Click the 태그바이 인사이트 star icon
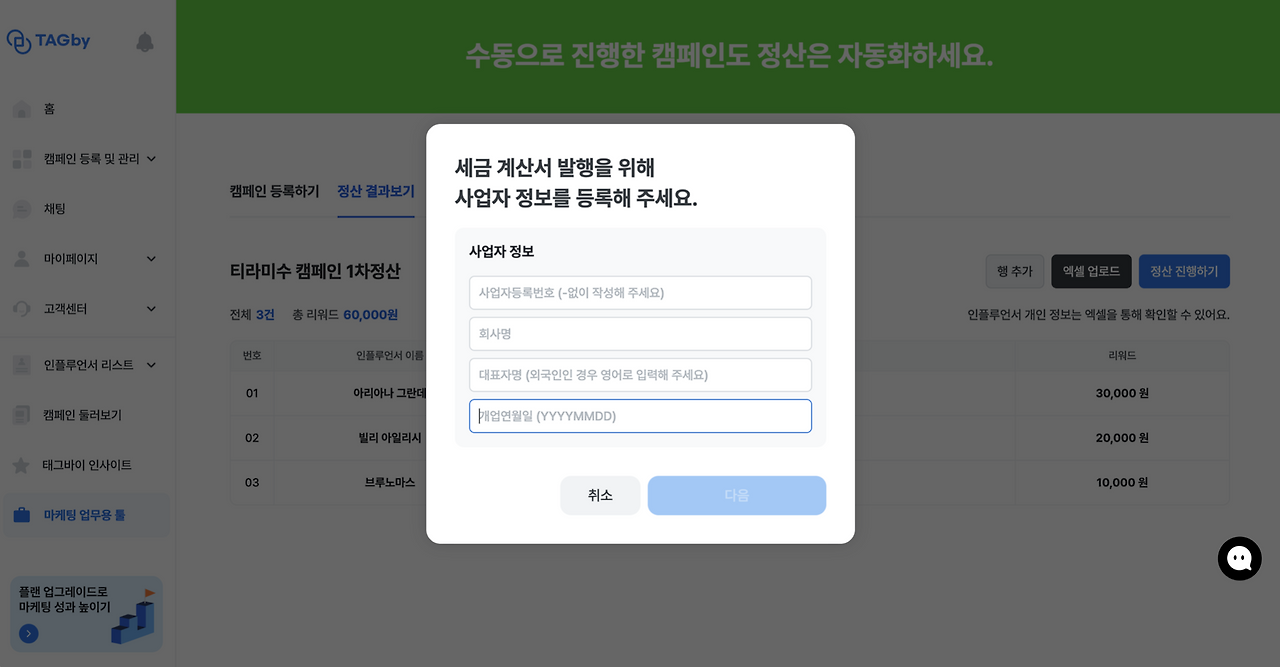Viewport: 1280px width, 667px height. tap(22, 464)
